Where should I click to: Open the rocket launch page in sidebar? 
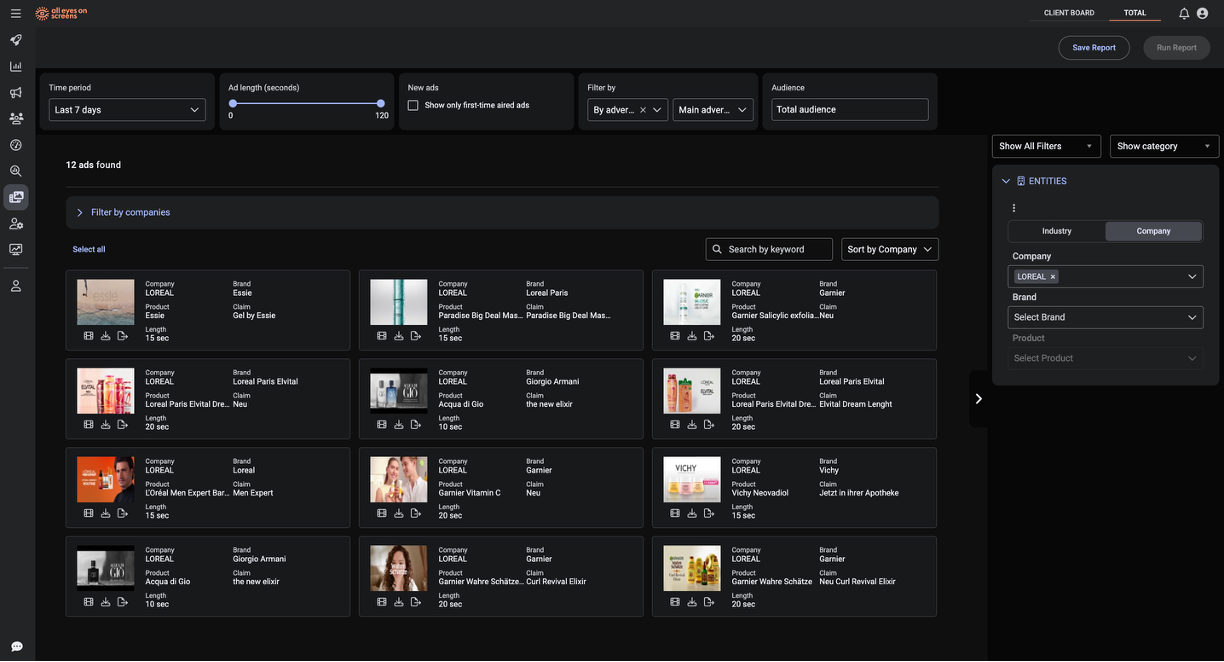click(16, 40)
